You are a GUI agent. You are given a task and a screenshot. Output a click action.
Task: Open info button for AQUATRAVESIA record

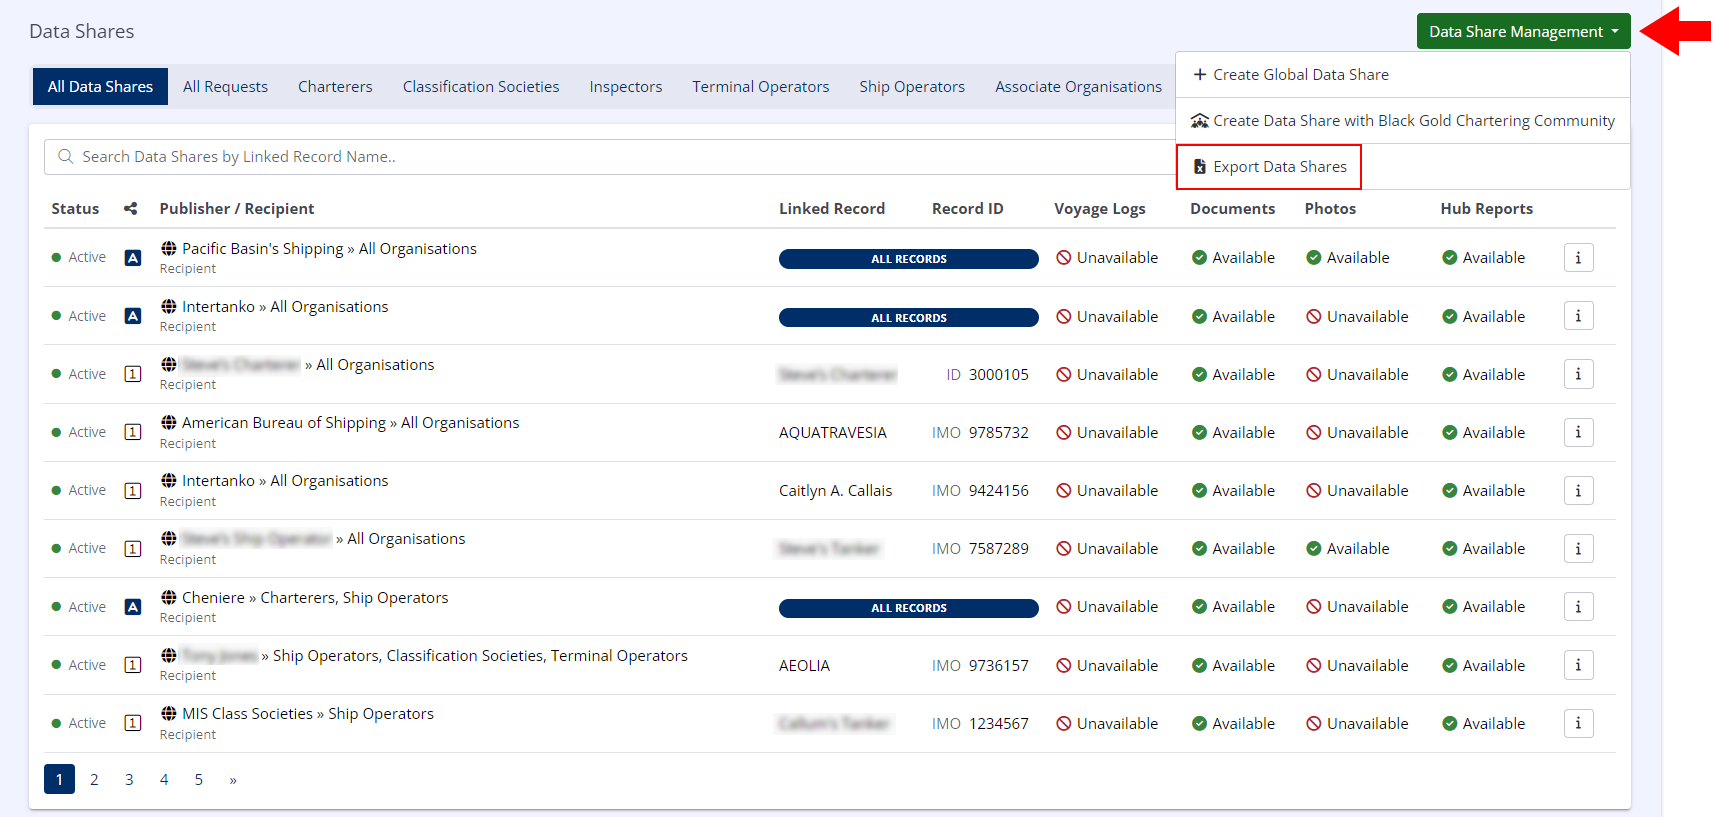(x=1578, y=432)
